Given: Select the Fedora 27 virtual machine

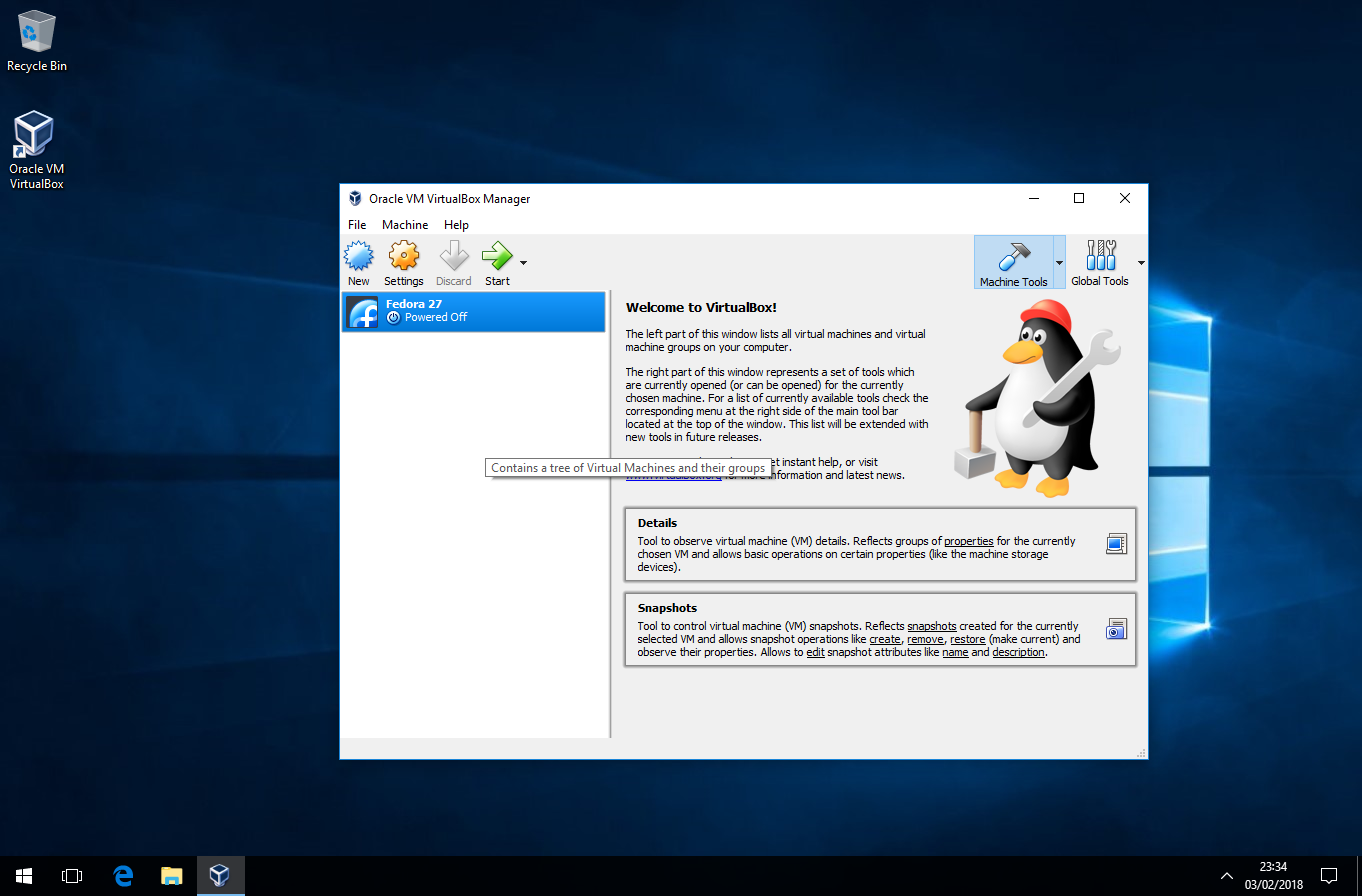Looking at the screenshot, I should 474,311.
